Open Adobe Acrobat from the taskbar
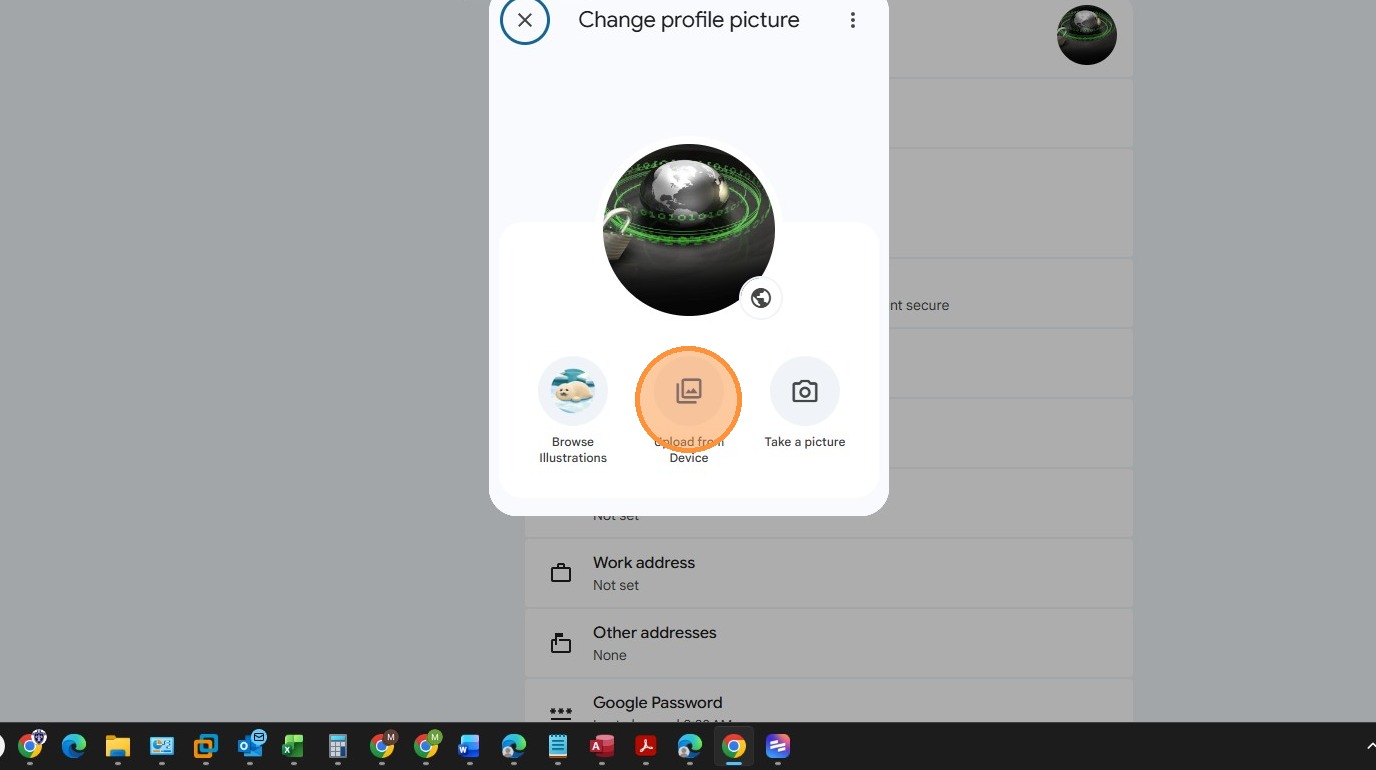 pyautogui.click(x=646, y=745)
